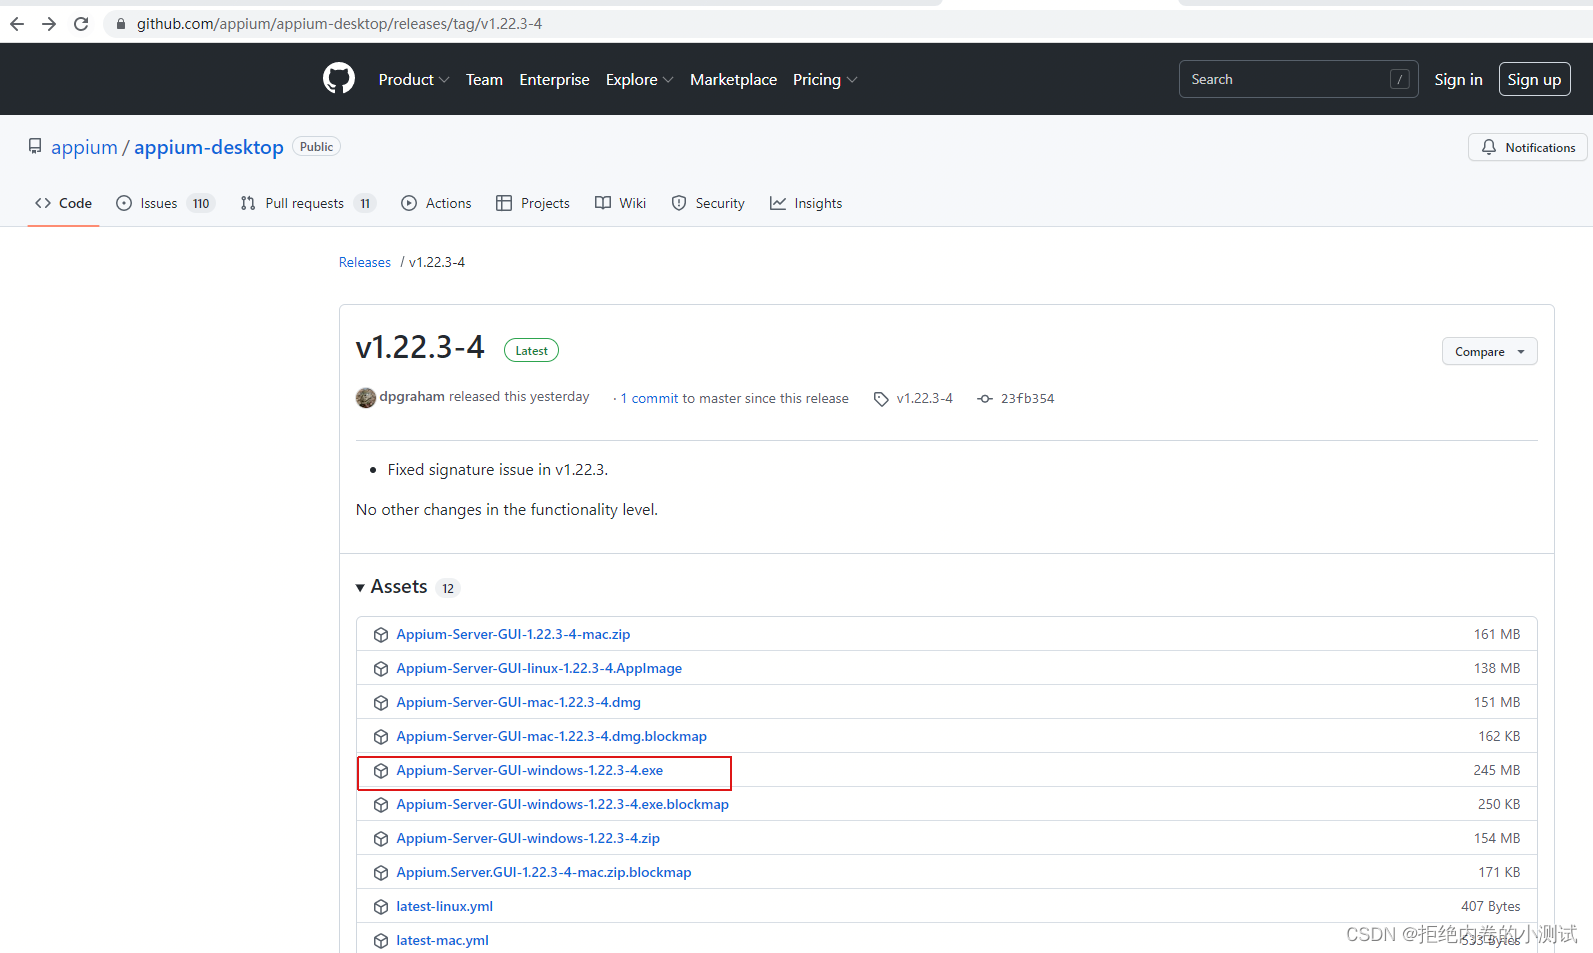
Task: Click Enterprise in the top navigation
Action: pos(554,79)
